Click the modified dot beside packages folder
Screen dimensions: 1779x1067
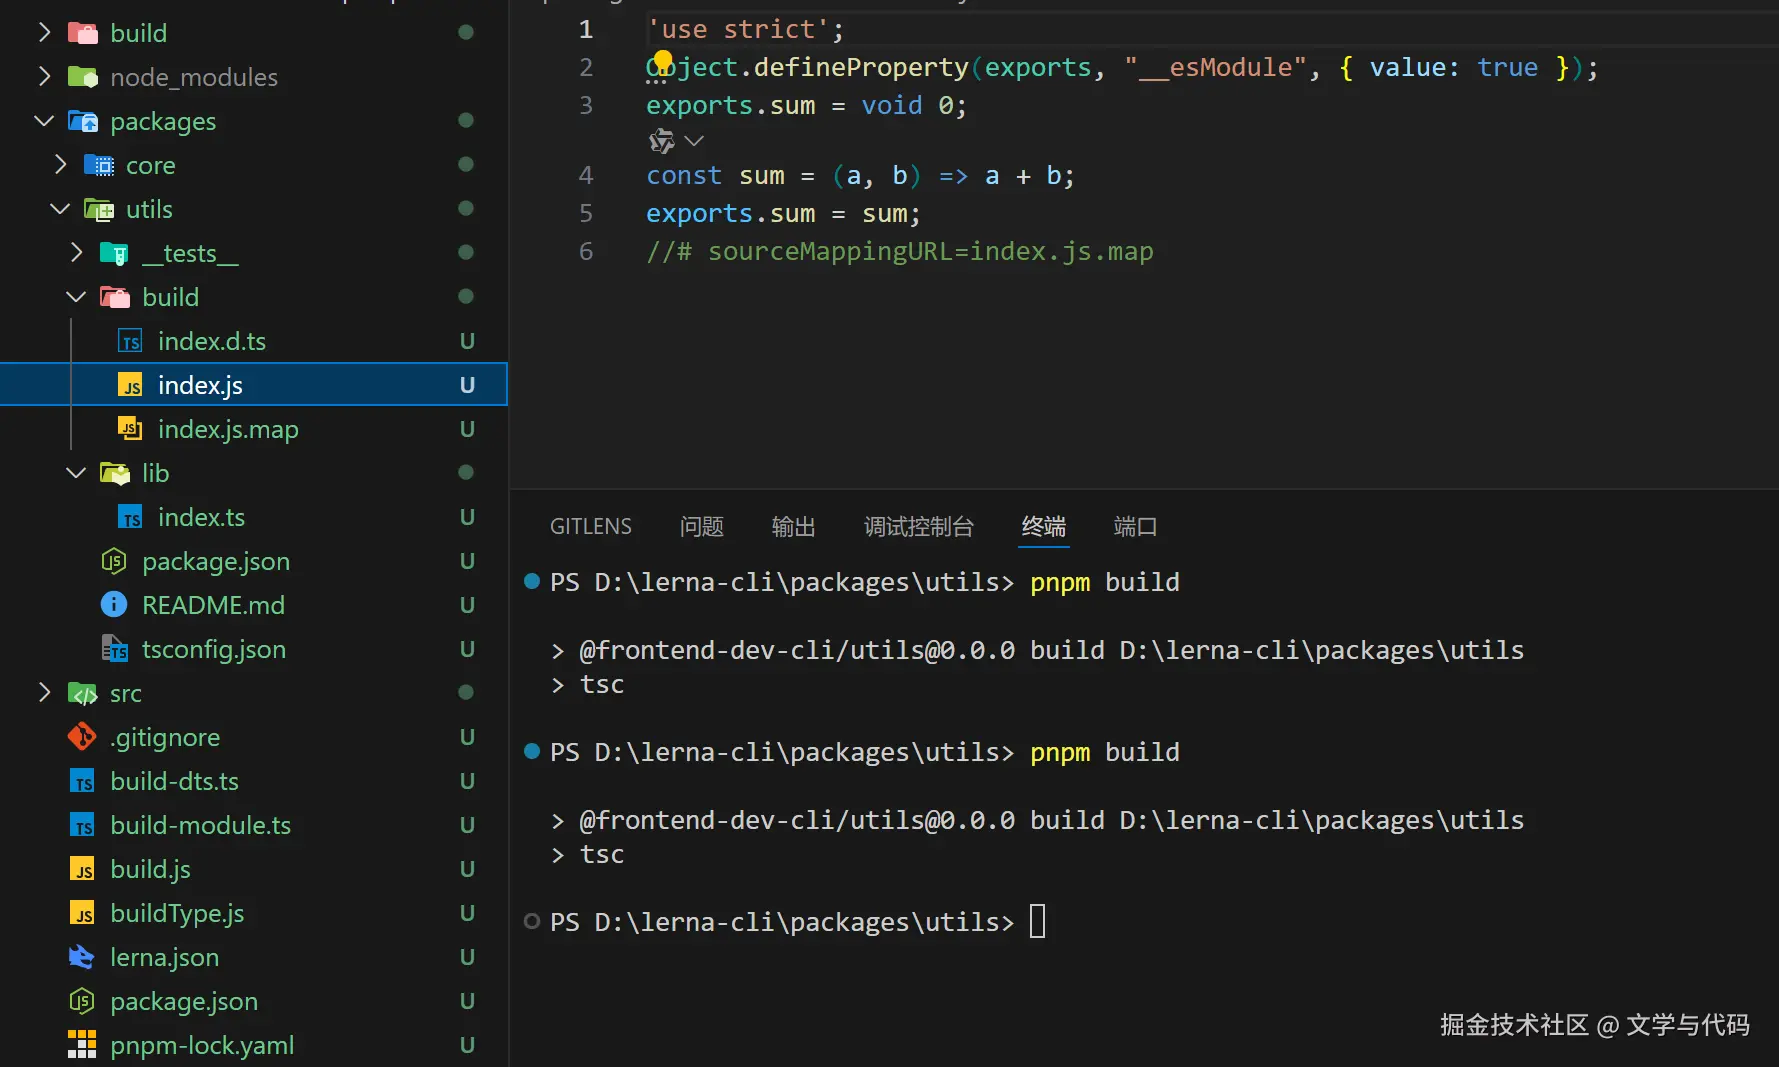click(x=466, y=120)
